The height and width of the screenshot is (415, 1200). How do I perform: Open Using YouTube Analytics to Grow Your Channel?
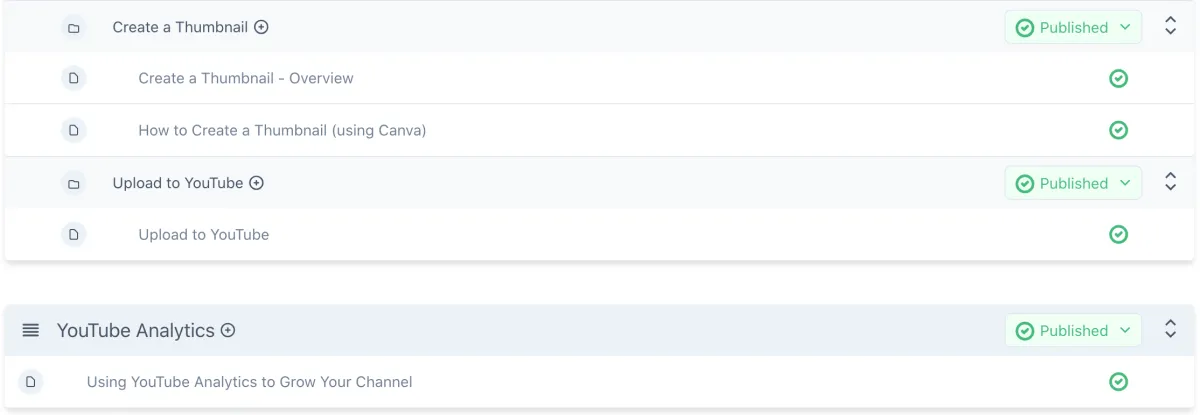point(249,382)
